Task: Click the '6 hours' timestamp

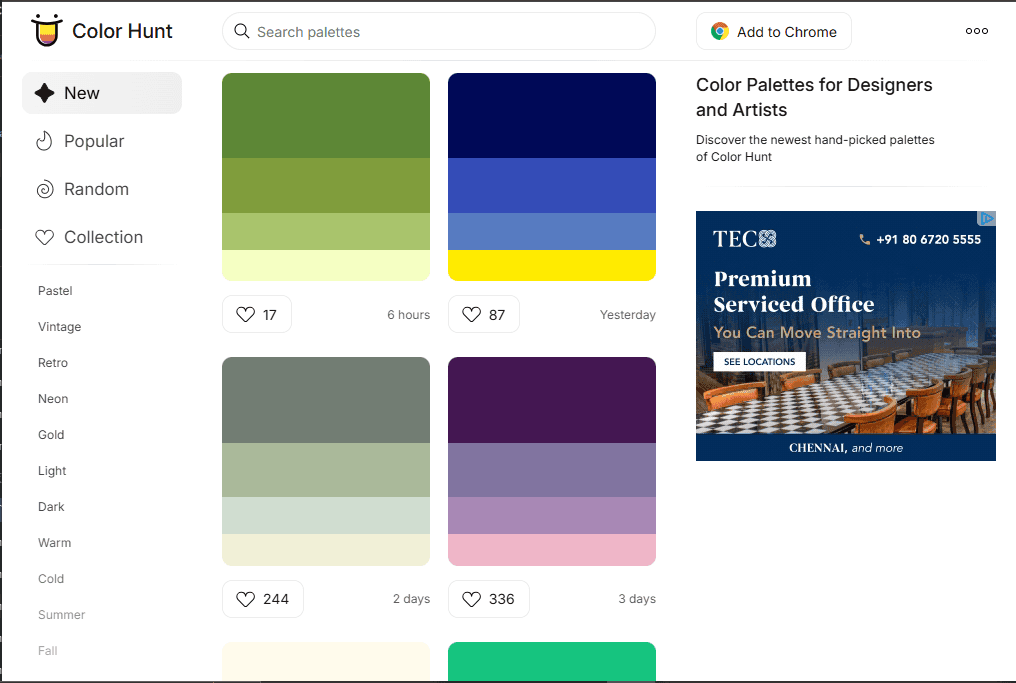Action: coord(409,314)
